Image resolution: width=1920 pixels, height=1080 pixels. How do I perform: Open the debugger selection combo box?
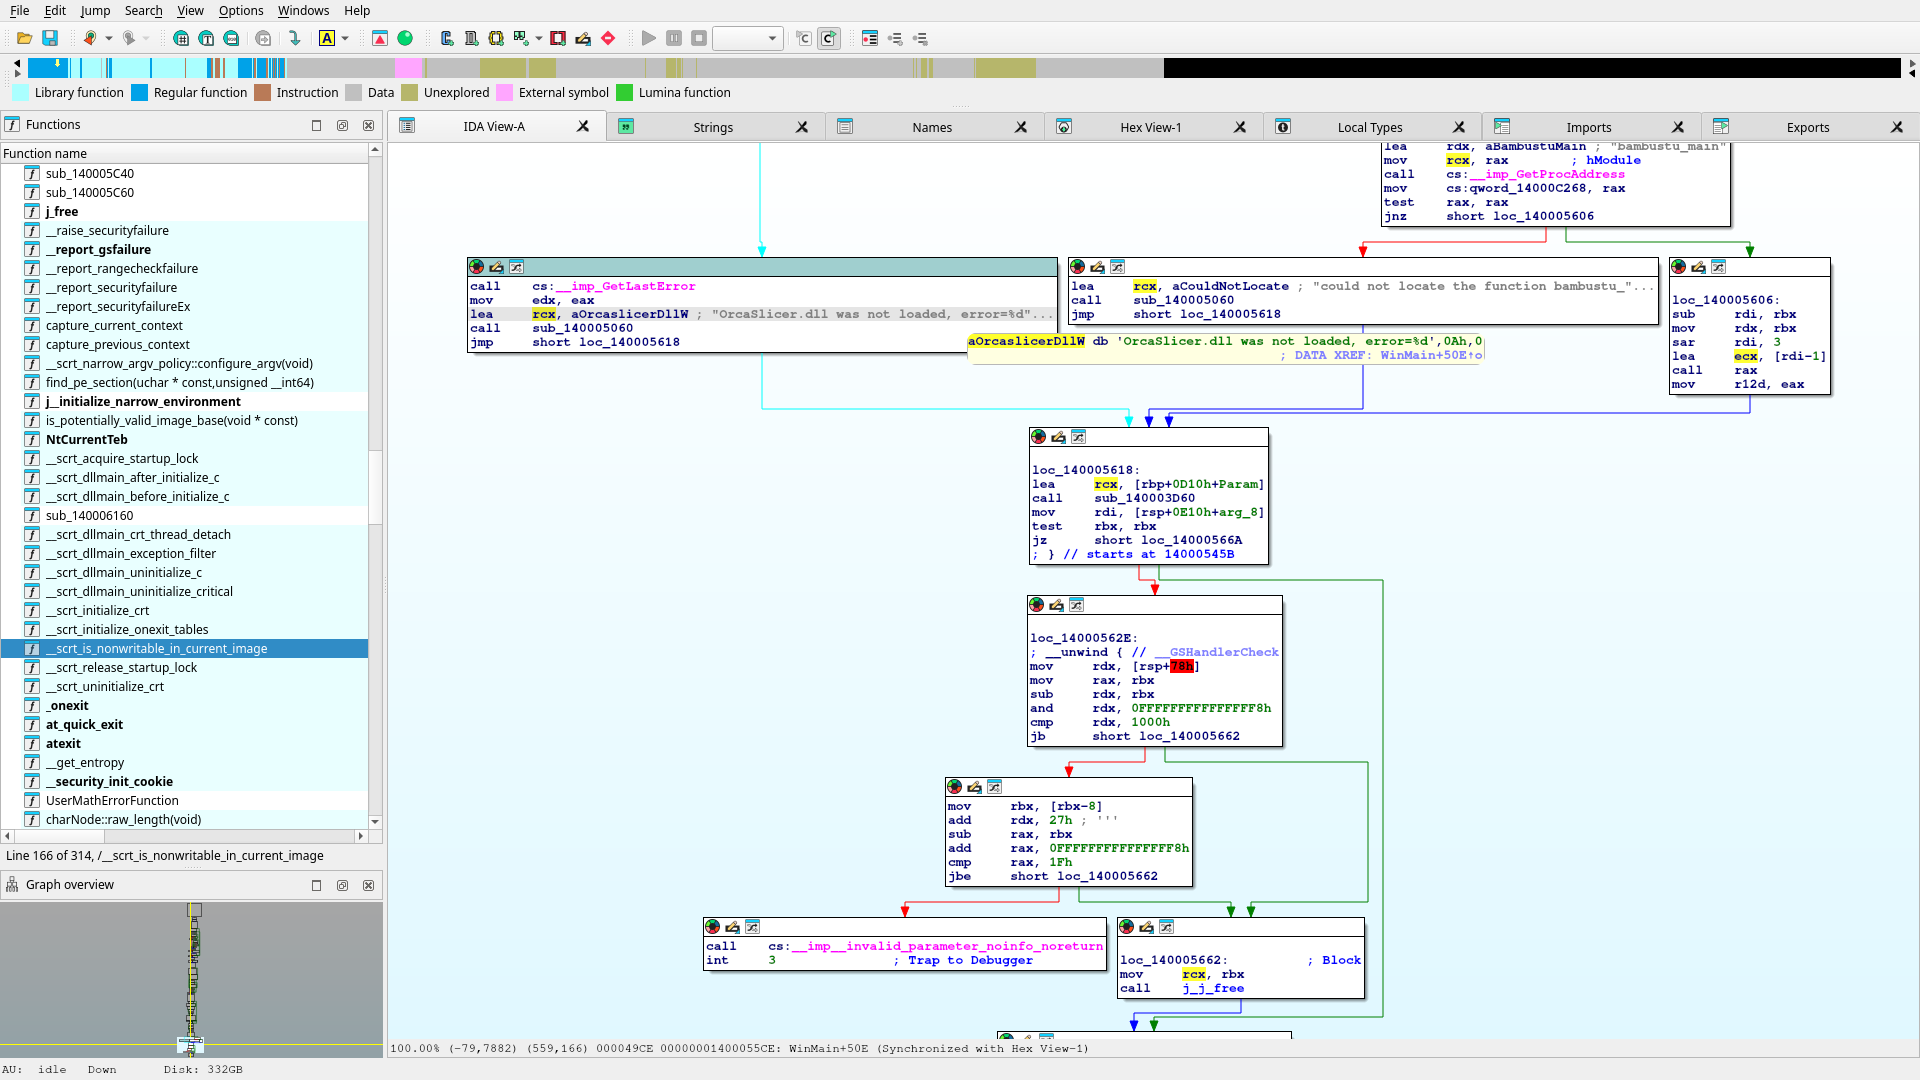tap(746, 38)
